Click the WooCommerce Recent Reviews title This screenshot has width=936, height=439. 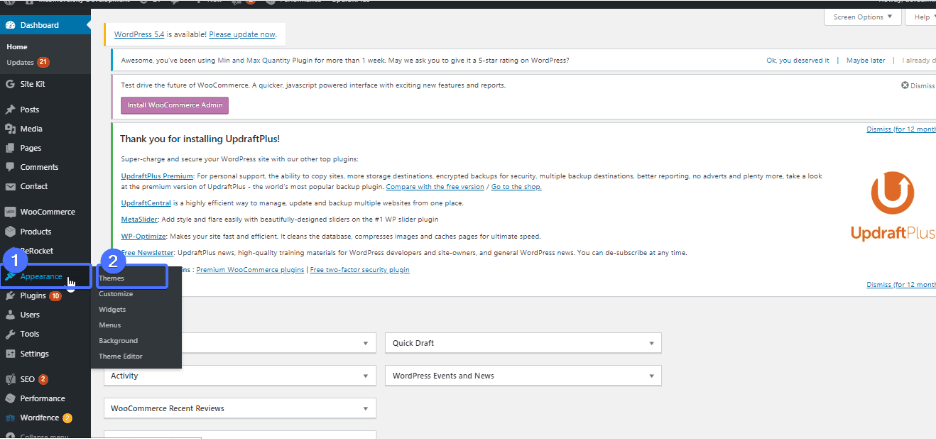(168, 409)
